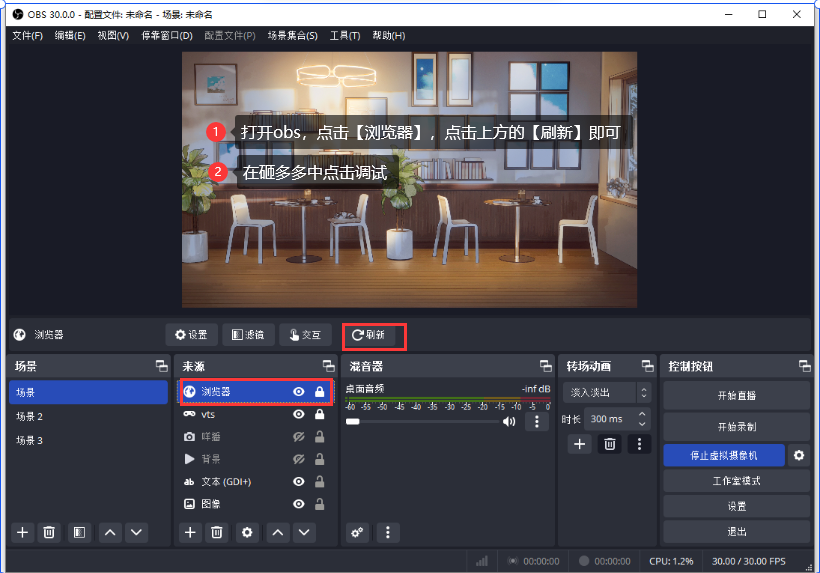This screenshot has width=820, height=573.
Task: Add a new source with plus icon
Action: (190, 533)
